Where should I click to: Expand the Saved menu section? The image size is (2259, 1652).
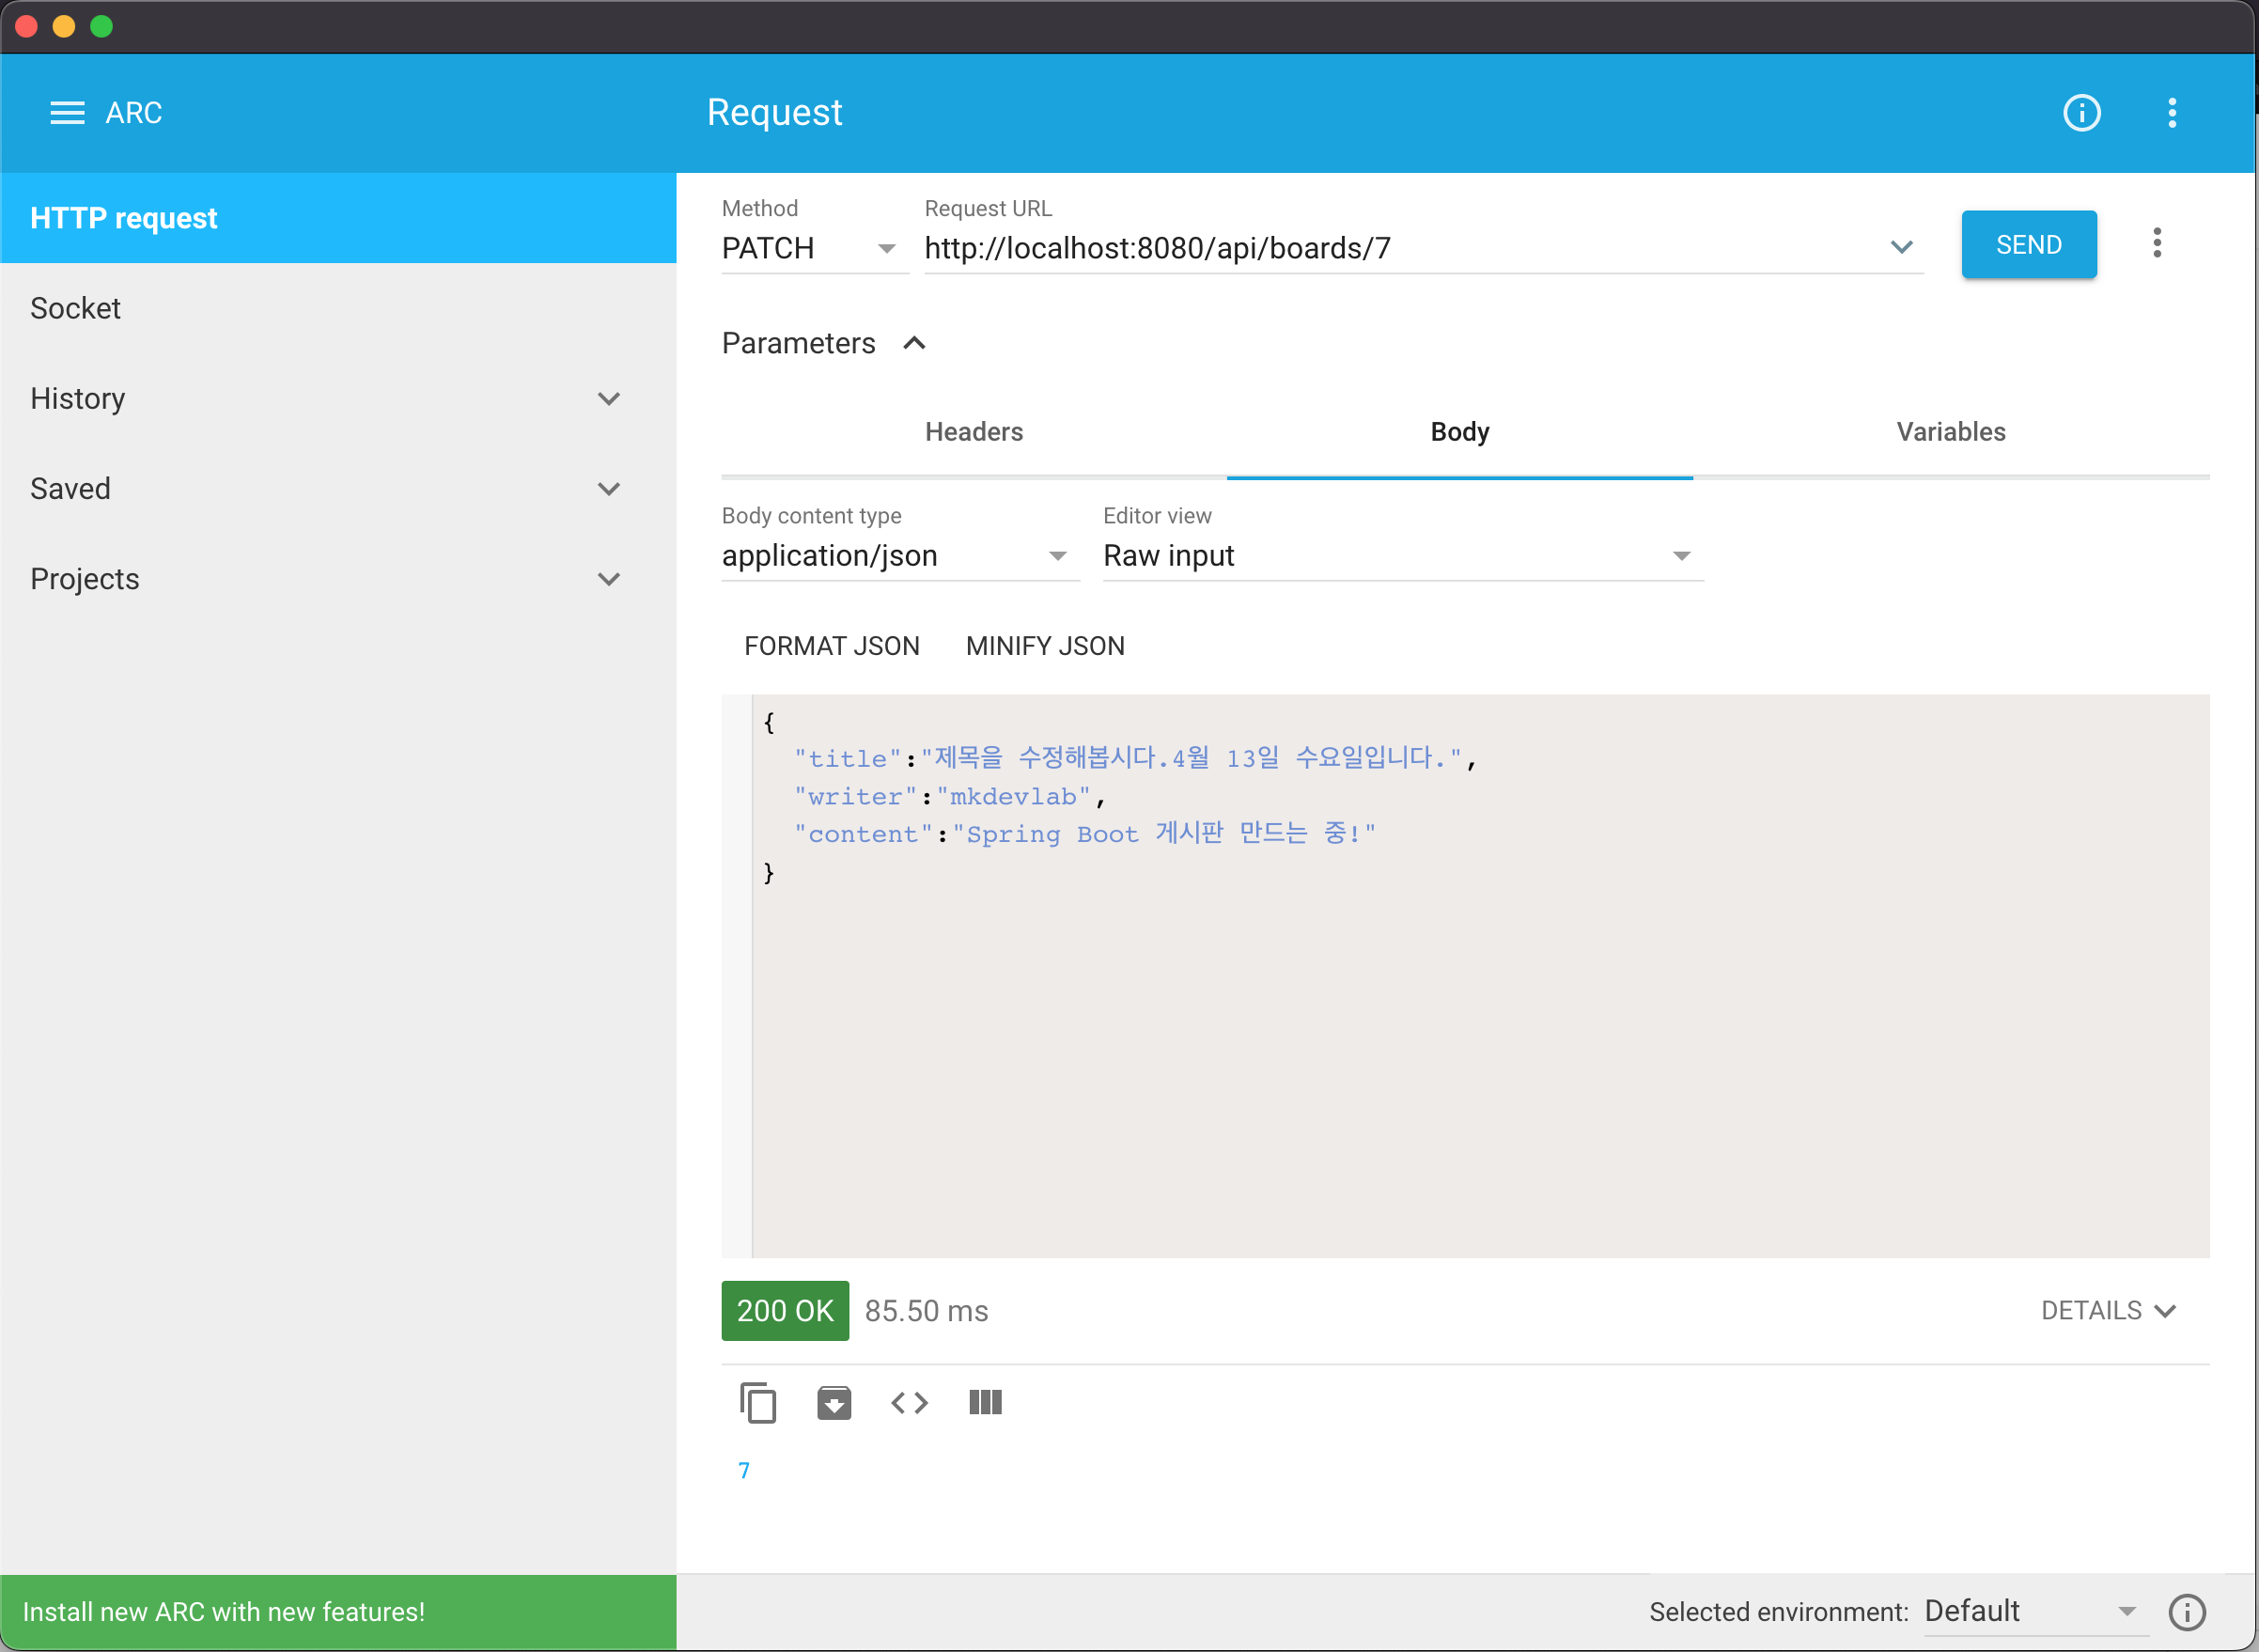click(338, 488)
